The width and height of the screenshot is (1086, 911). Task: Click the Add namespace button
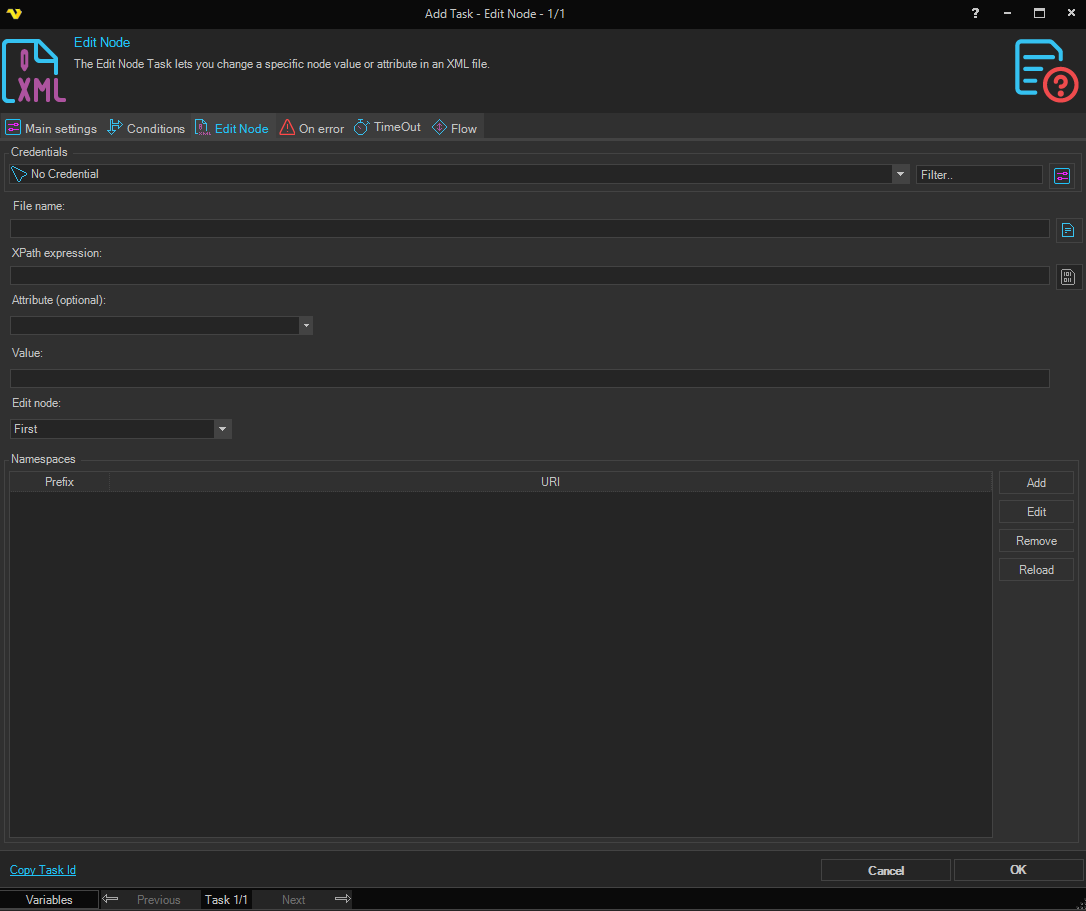coord(1036,483)
